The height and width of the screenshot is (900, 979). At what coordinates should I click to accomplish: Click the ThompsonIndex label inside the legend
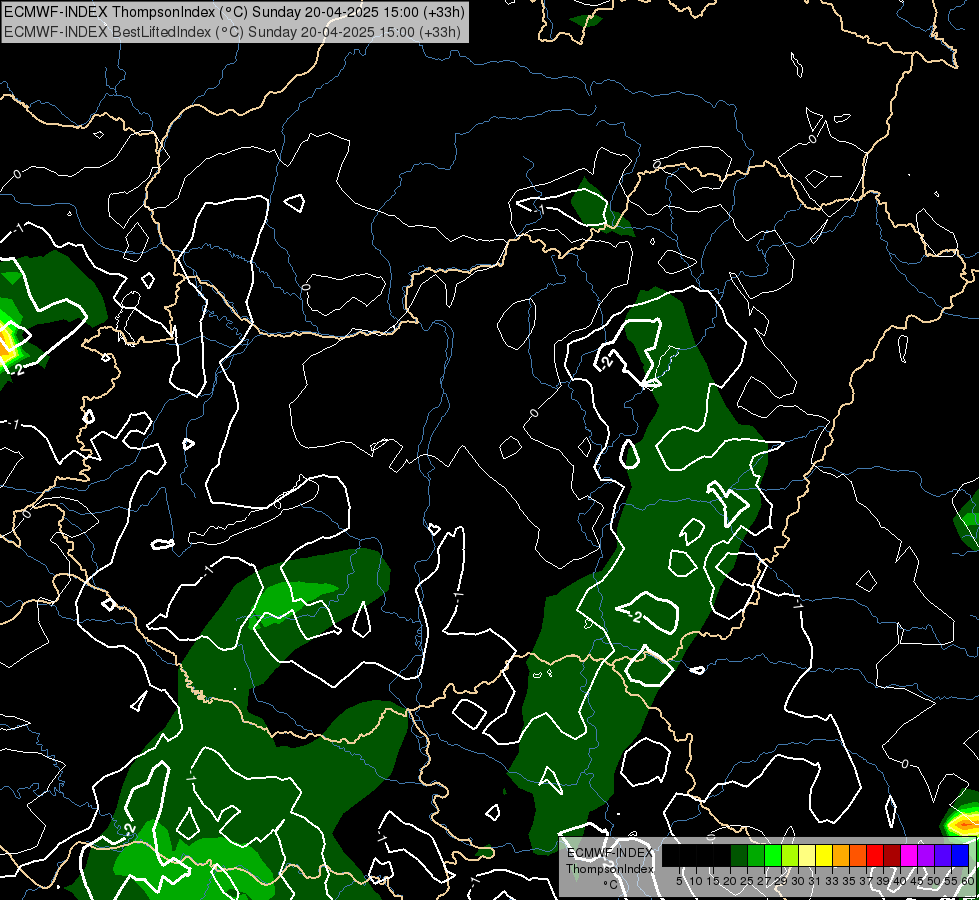[610, 869]
